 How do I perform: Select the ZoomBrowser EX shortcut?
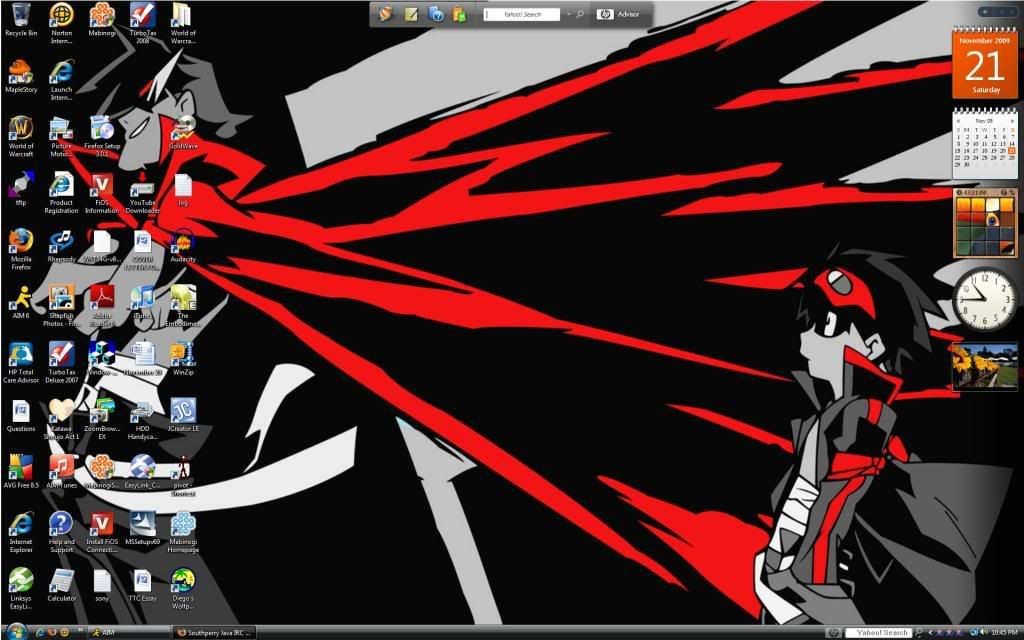[102, 419]
